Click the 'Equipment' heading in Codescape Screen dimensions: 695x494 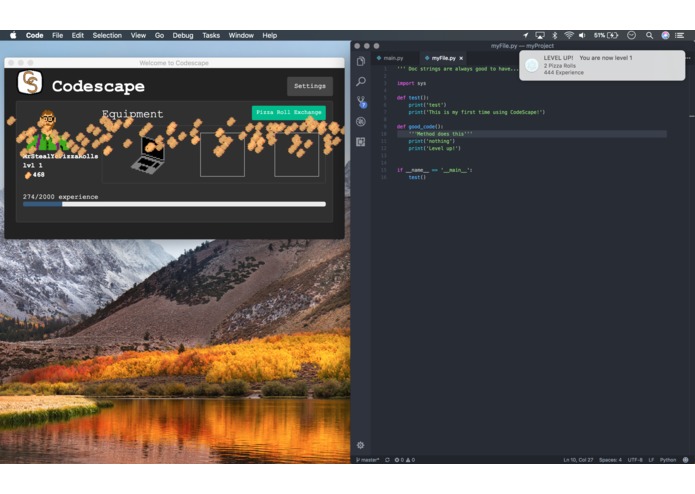[133, 114]
